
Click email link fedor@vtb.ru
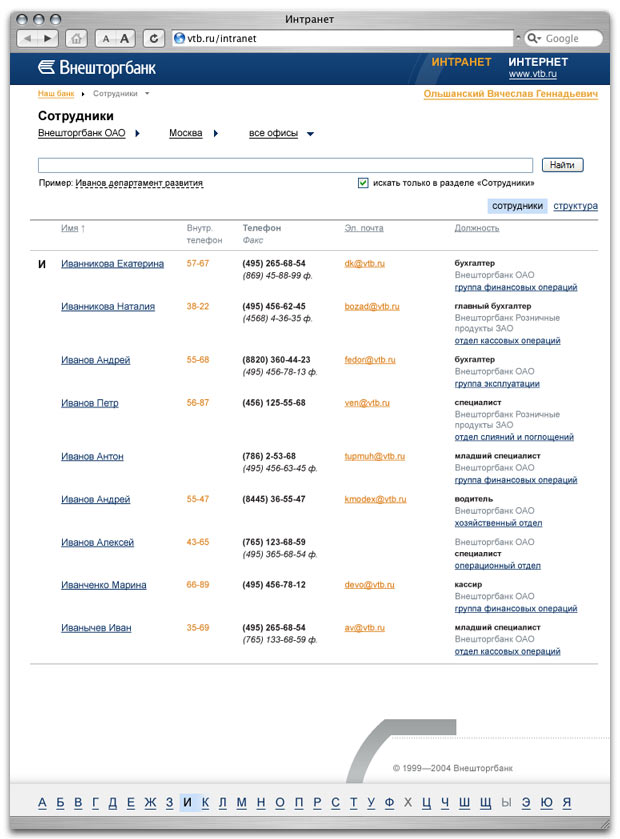coord(370,360)
